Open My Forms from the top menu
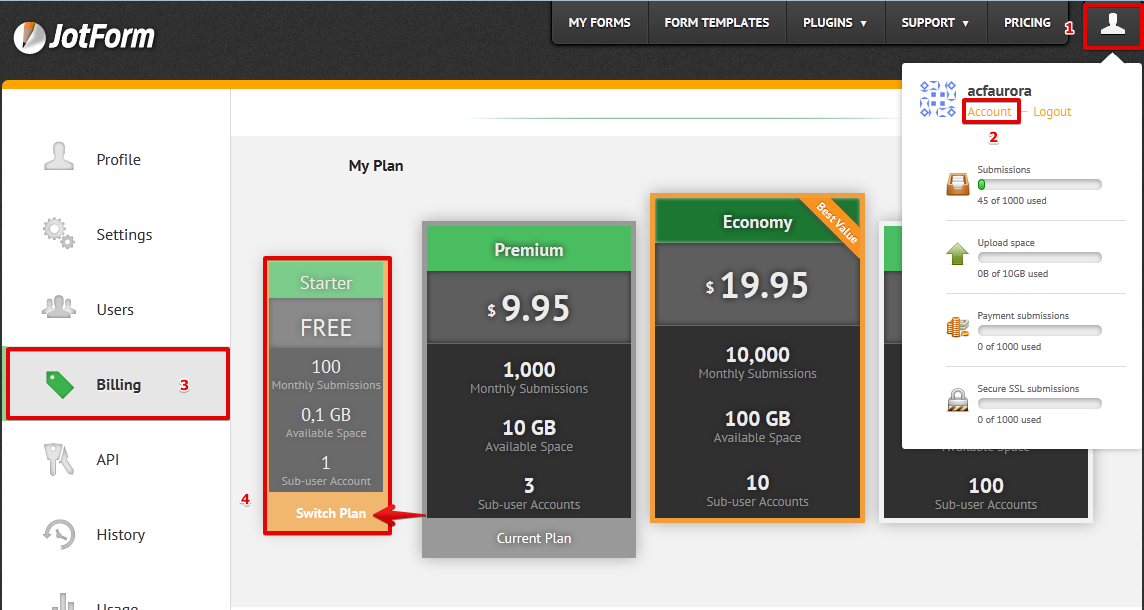Viewport: 1144px width, 610px height. (x=599, y=23)
